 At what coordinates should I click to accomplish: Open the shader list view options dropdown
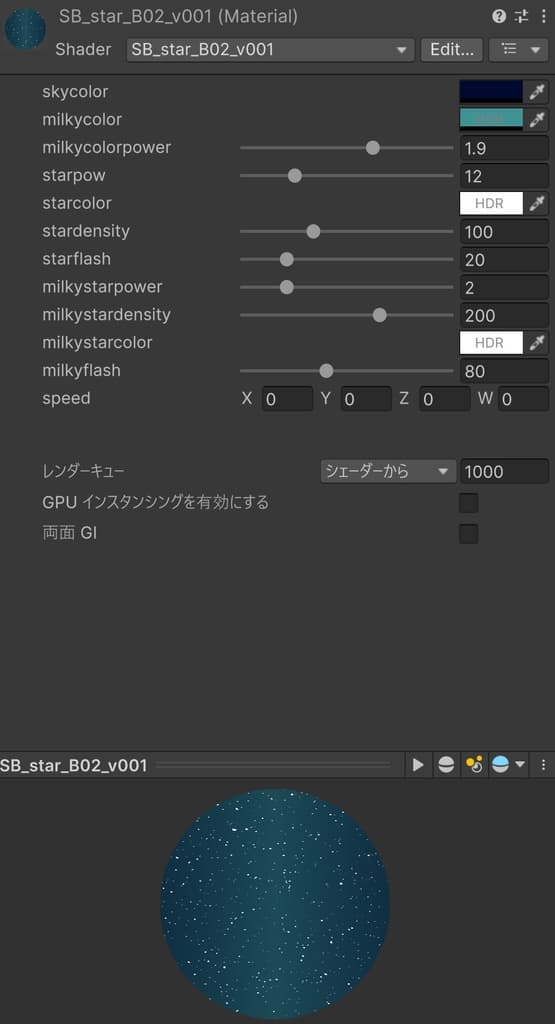click(518, 50)
